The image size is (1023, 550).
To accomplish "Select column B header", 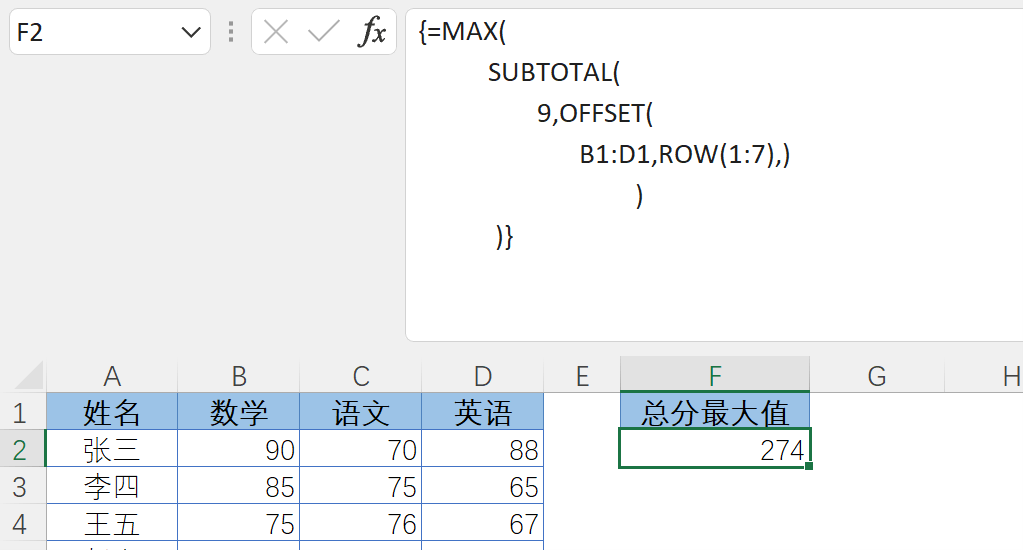I will [x=239, y=376].
